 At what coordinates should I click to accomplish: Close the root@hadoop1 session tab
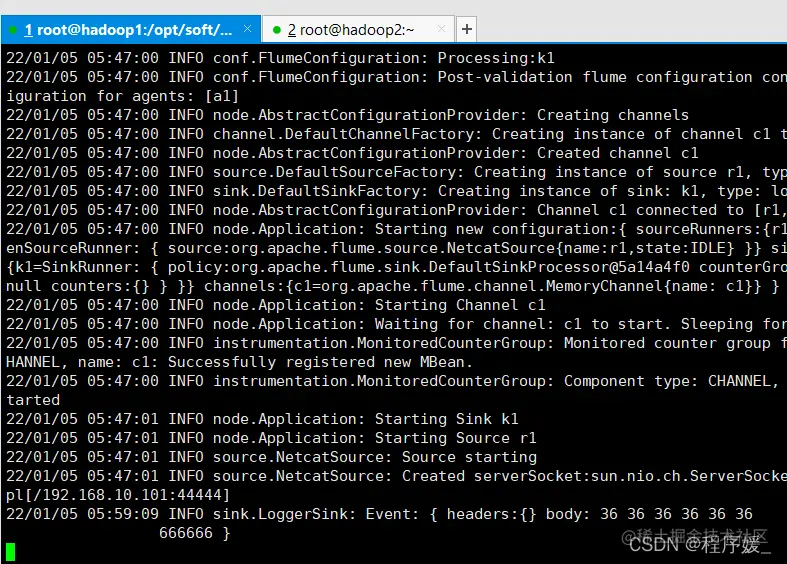point(247,29)
